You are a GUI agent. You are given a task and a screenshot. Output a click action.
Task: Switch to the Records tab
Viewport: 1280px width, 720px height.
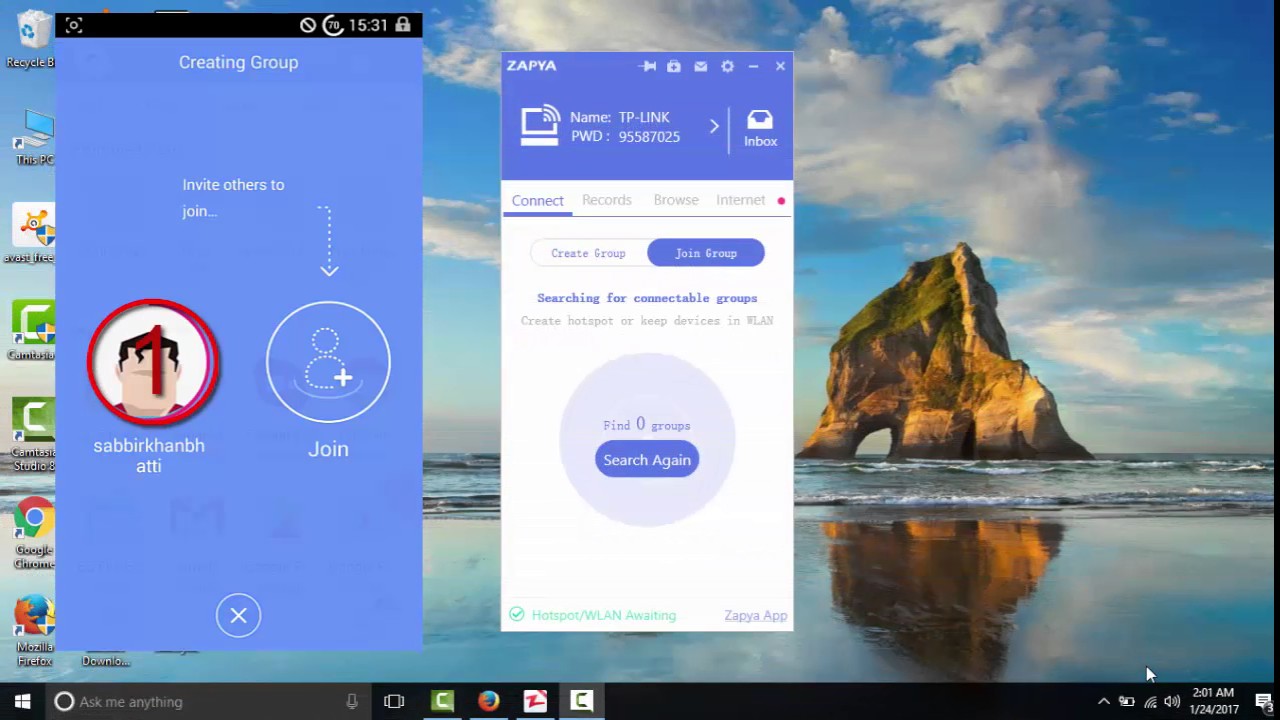pyautogui.click(x=607, y=200)
